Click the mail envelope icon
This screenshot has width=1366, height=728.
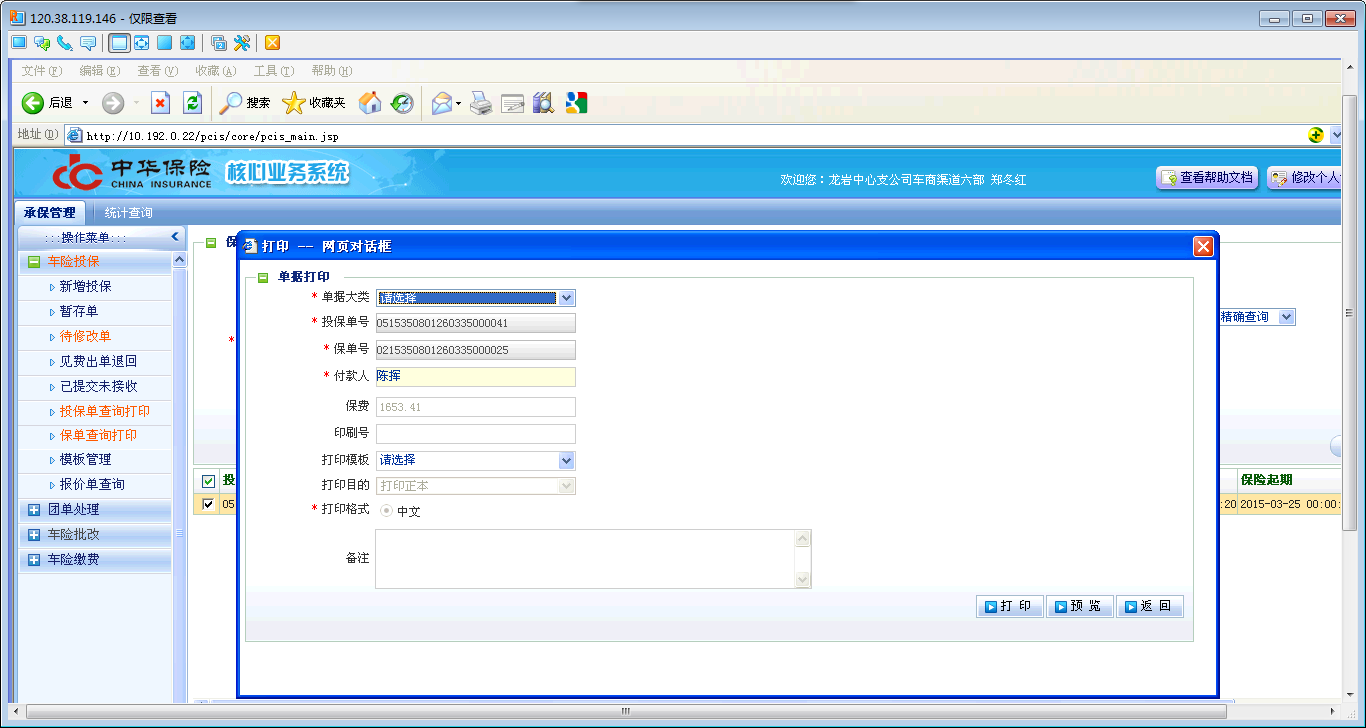(441, 103)
